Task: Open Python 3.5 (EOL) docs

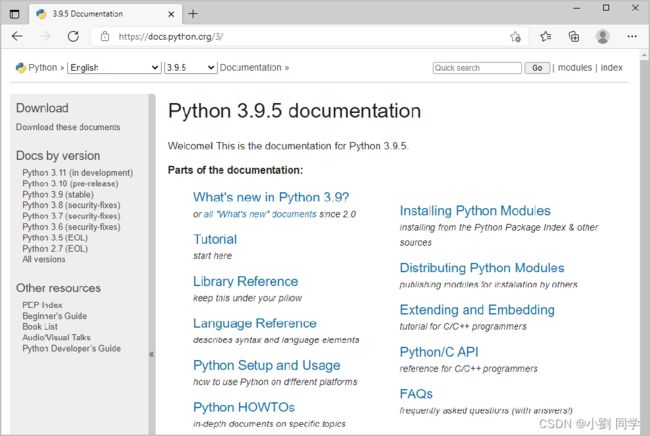Action: pos(55,237)
